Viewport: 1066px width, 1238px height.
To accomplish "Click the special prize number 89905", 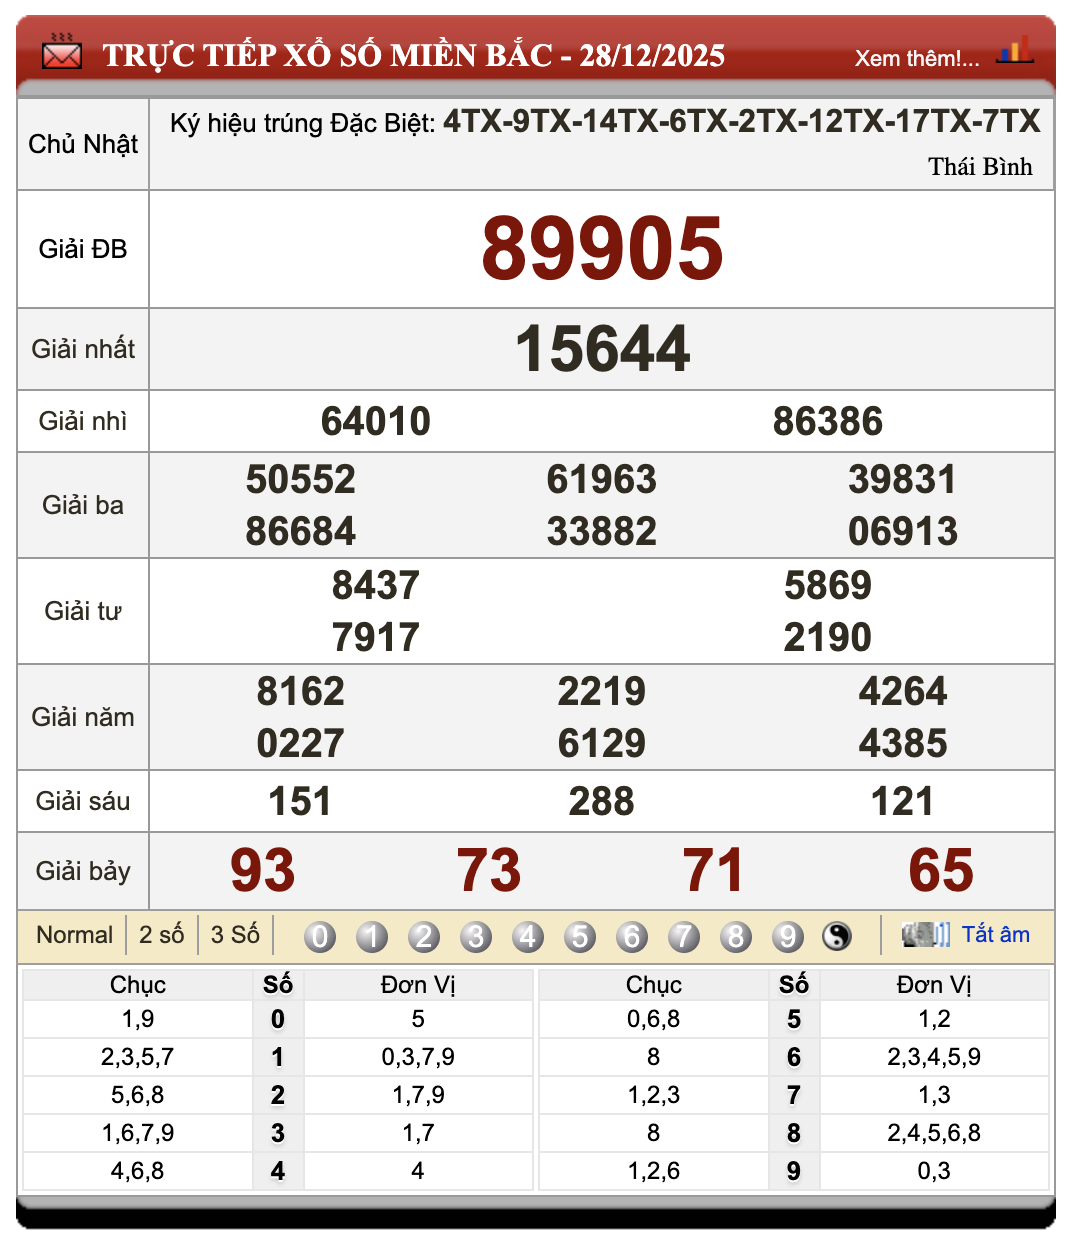I will [603, 247].
